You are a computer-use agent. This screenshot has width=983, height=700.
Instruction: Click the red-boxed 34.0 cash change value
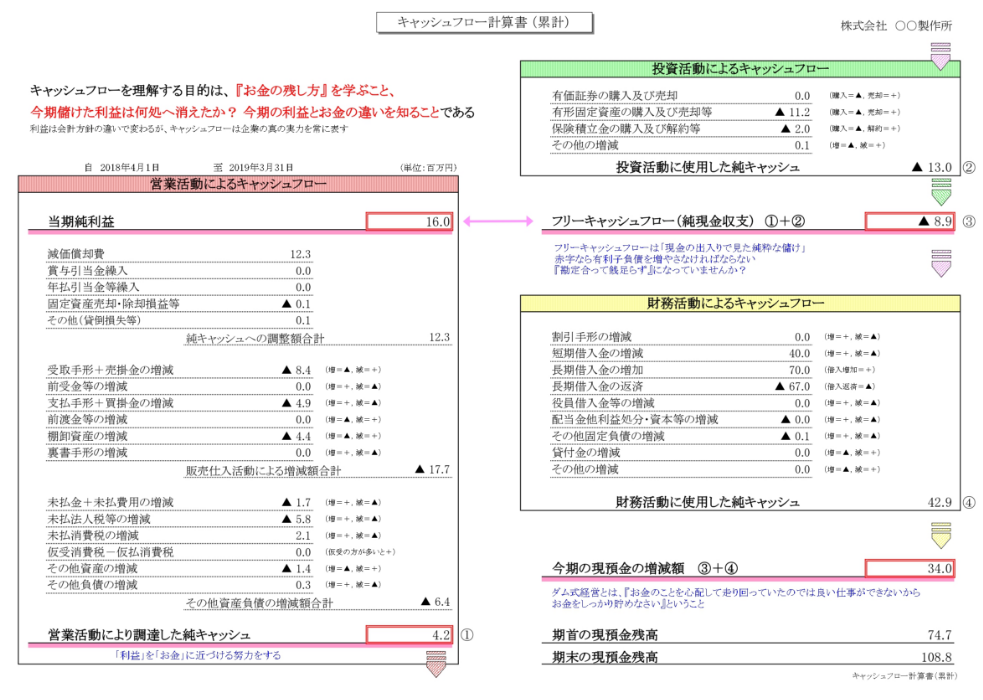(x=910, y=568)
